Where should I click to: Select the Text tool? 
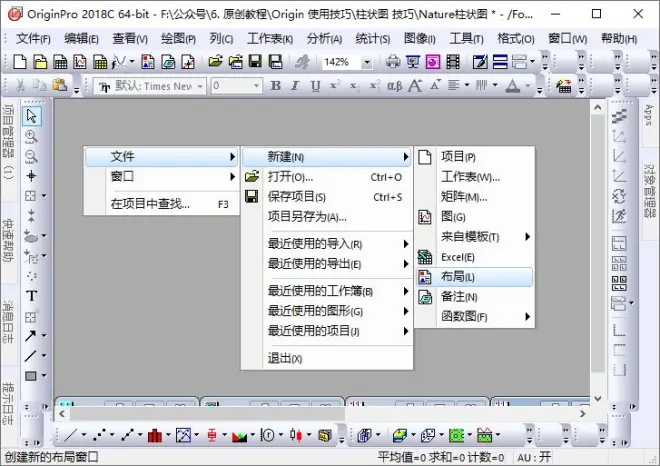click(32, 296)
